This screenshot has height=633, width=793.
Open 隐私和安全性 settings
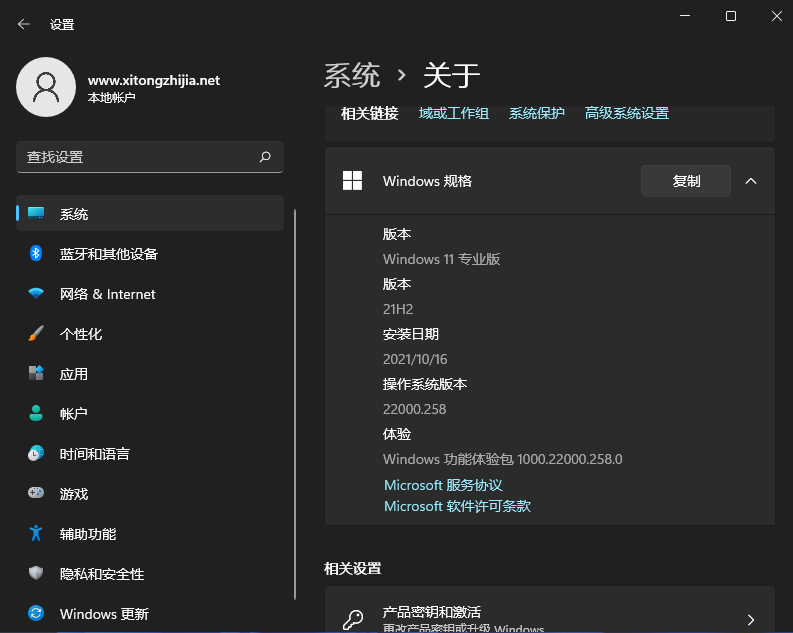(150, 573)
